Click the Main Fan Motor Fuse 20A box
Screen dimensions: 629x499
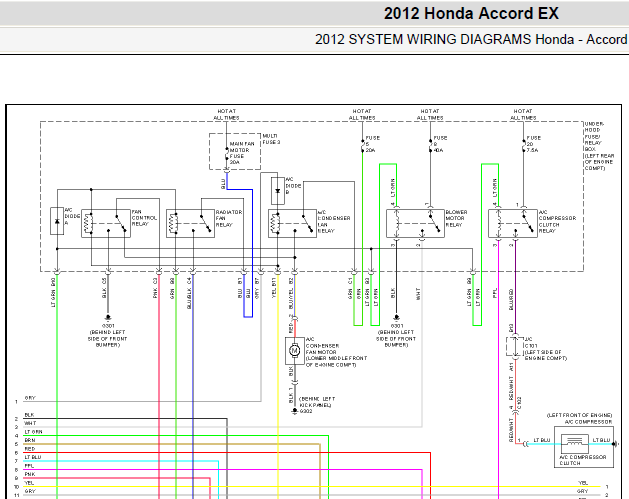pyautogui.click(x=235, y=152)
